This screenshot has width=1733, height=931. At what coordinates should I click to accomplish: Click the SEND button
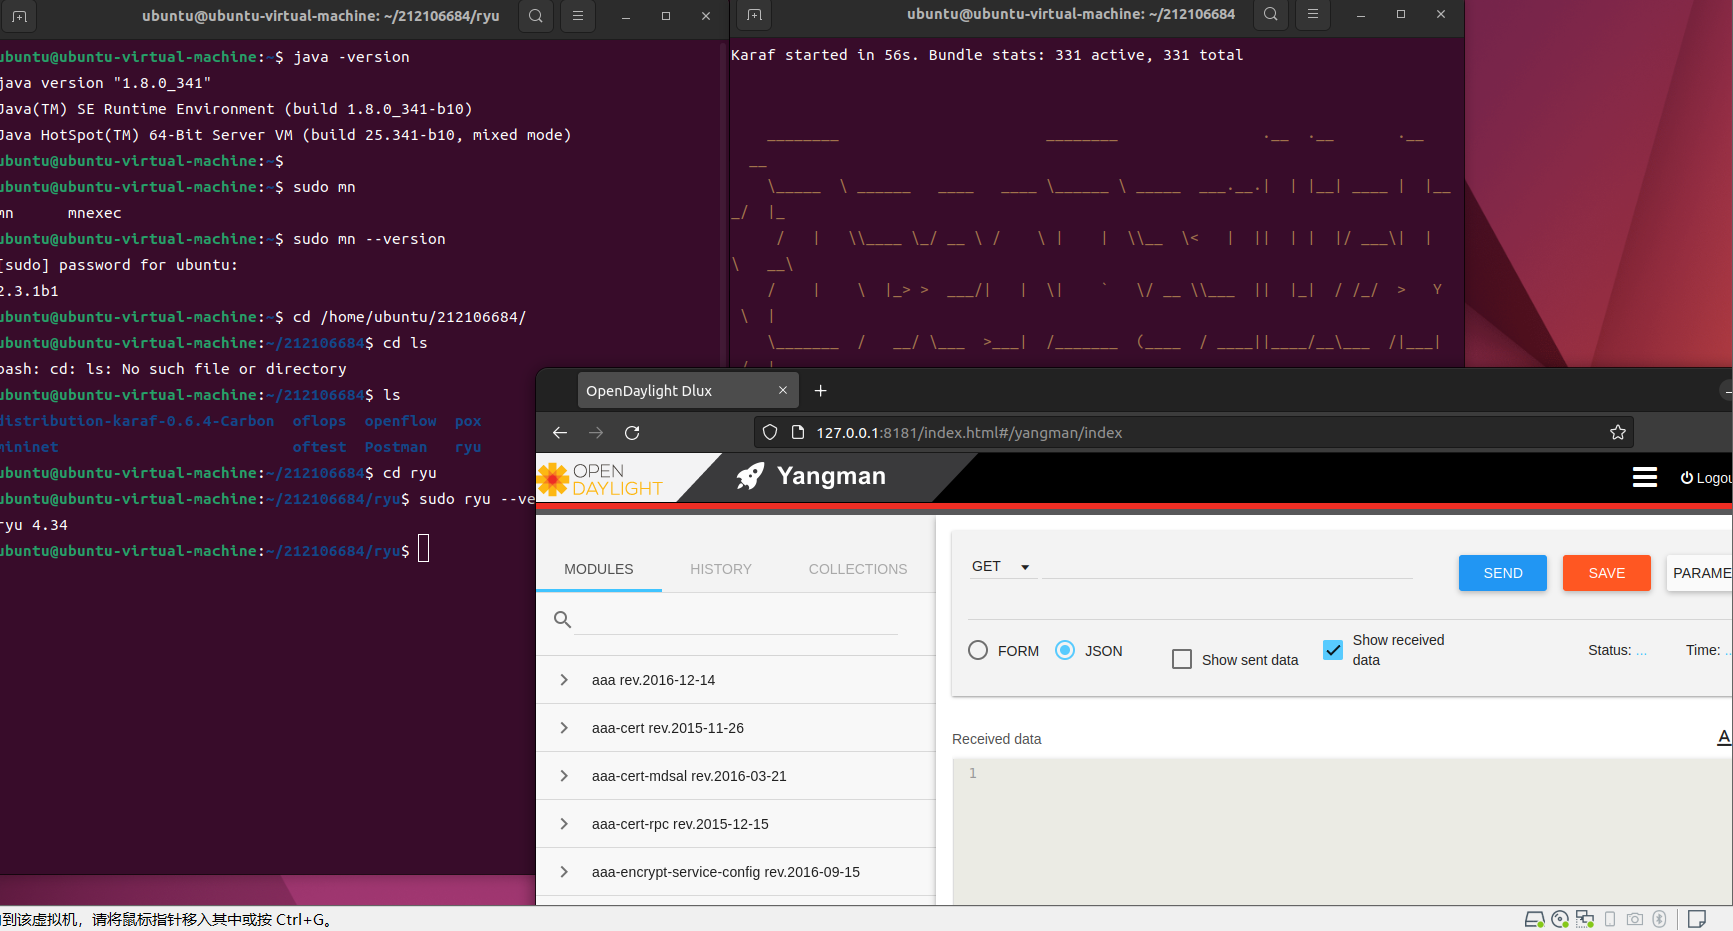[1503, 573]
